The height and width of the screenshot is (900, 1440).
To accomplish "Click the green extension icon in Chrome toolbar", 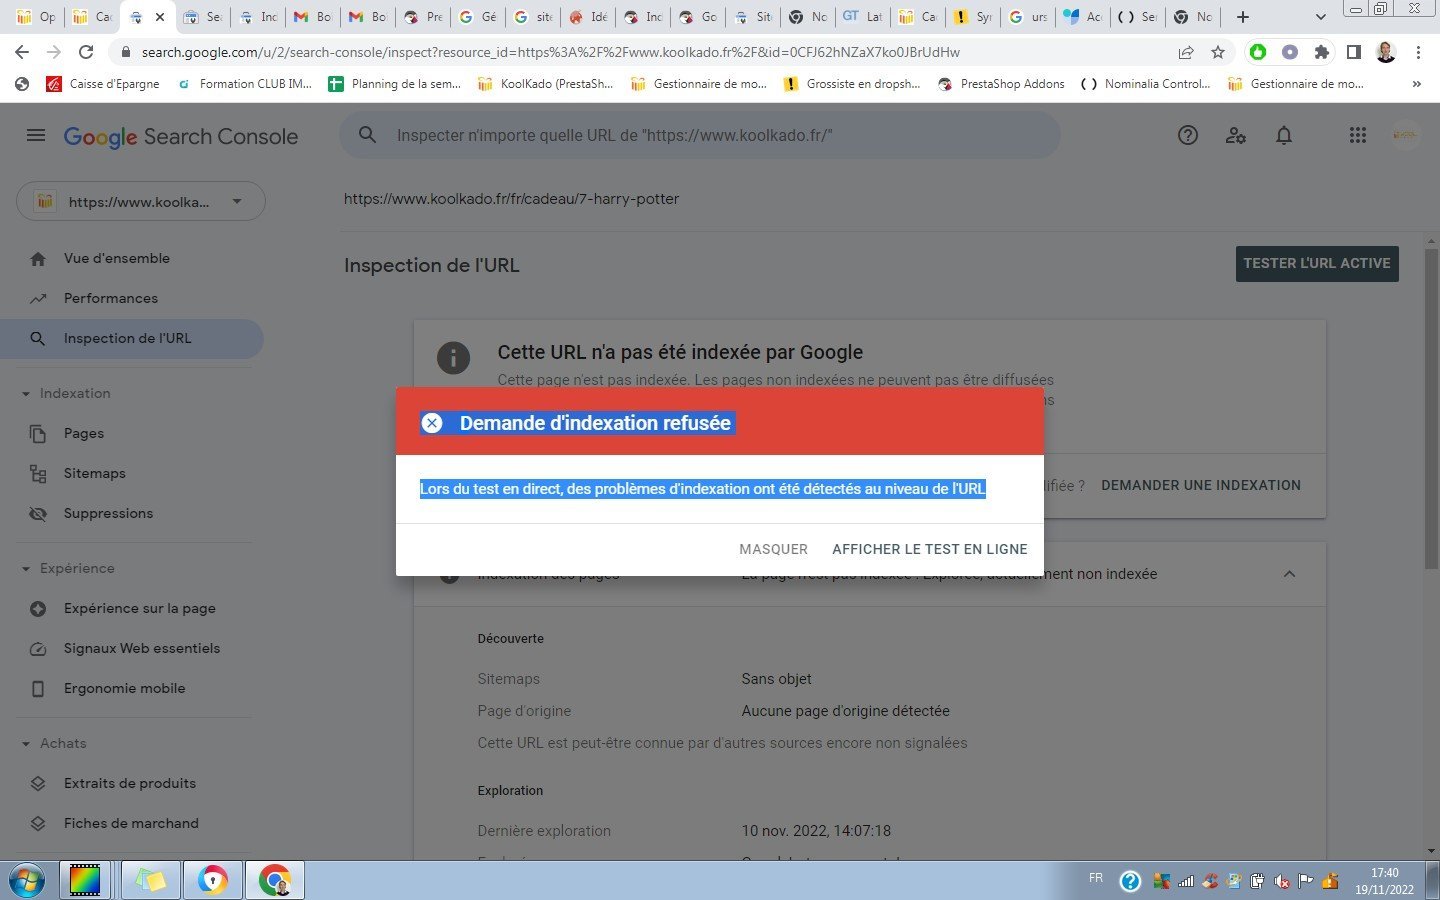I will coord(1258,52).
